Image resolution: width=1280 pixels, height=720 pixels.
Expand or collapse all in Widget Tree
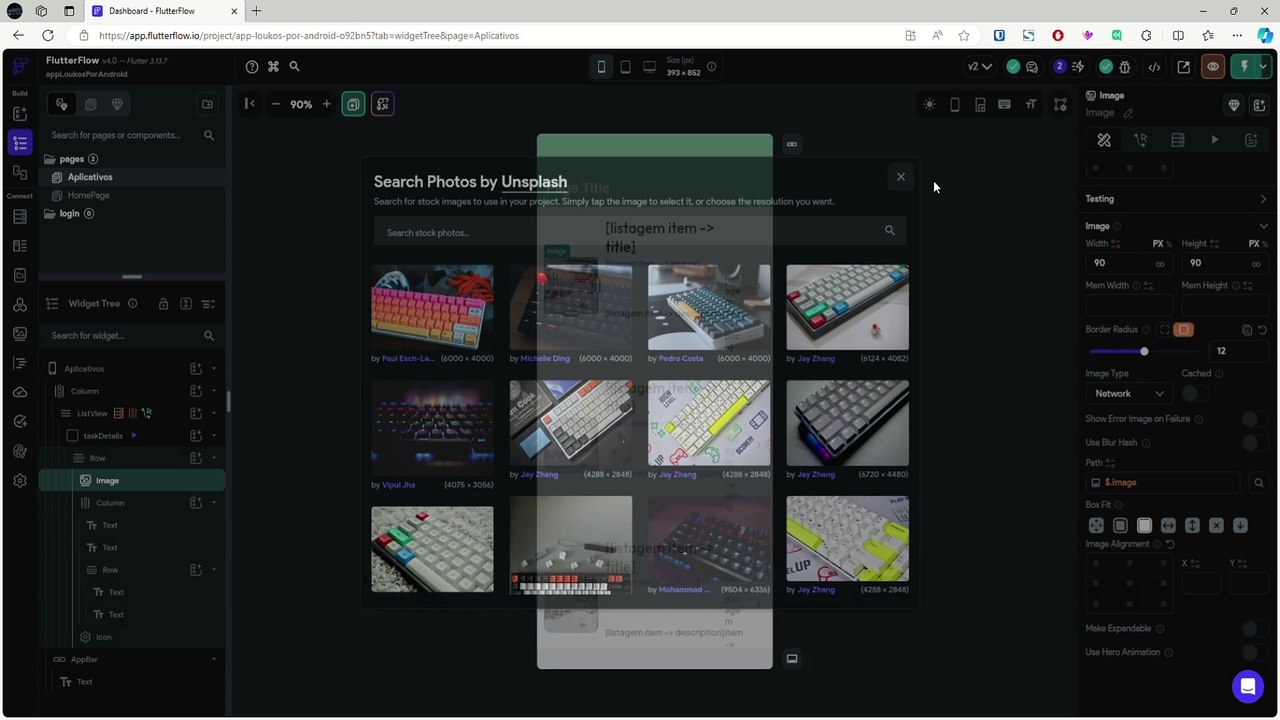point(209,304)
